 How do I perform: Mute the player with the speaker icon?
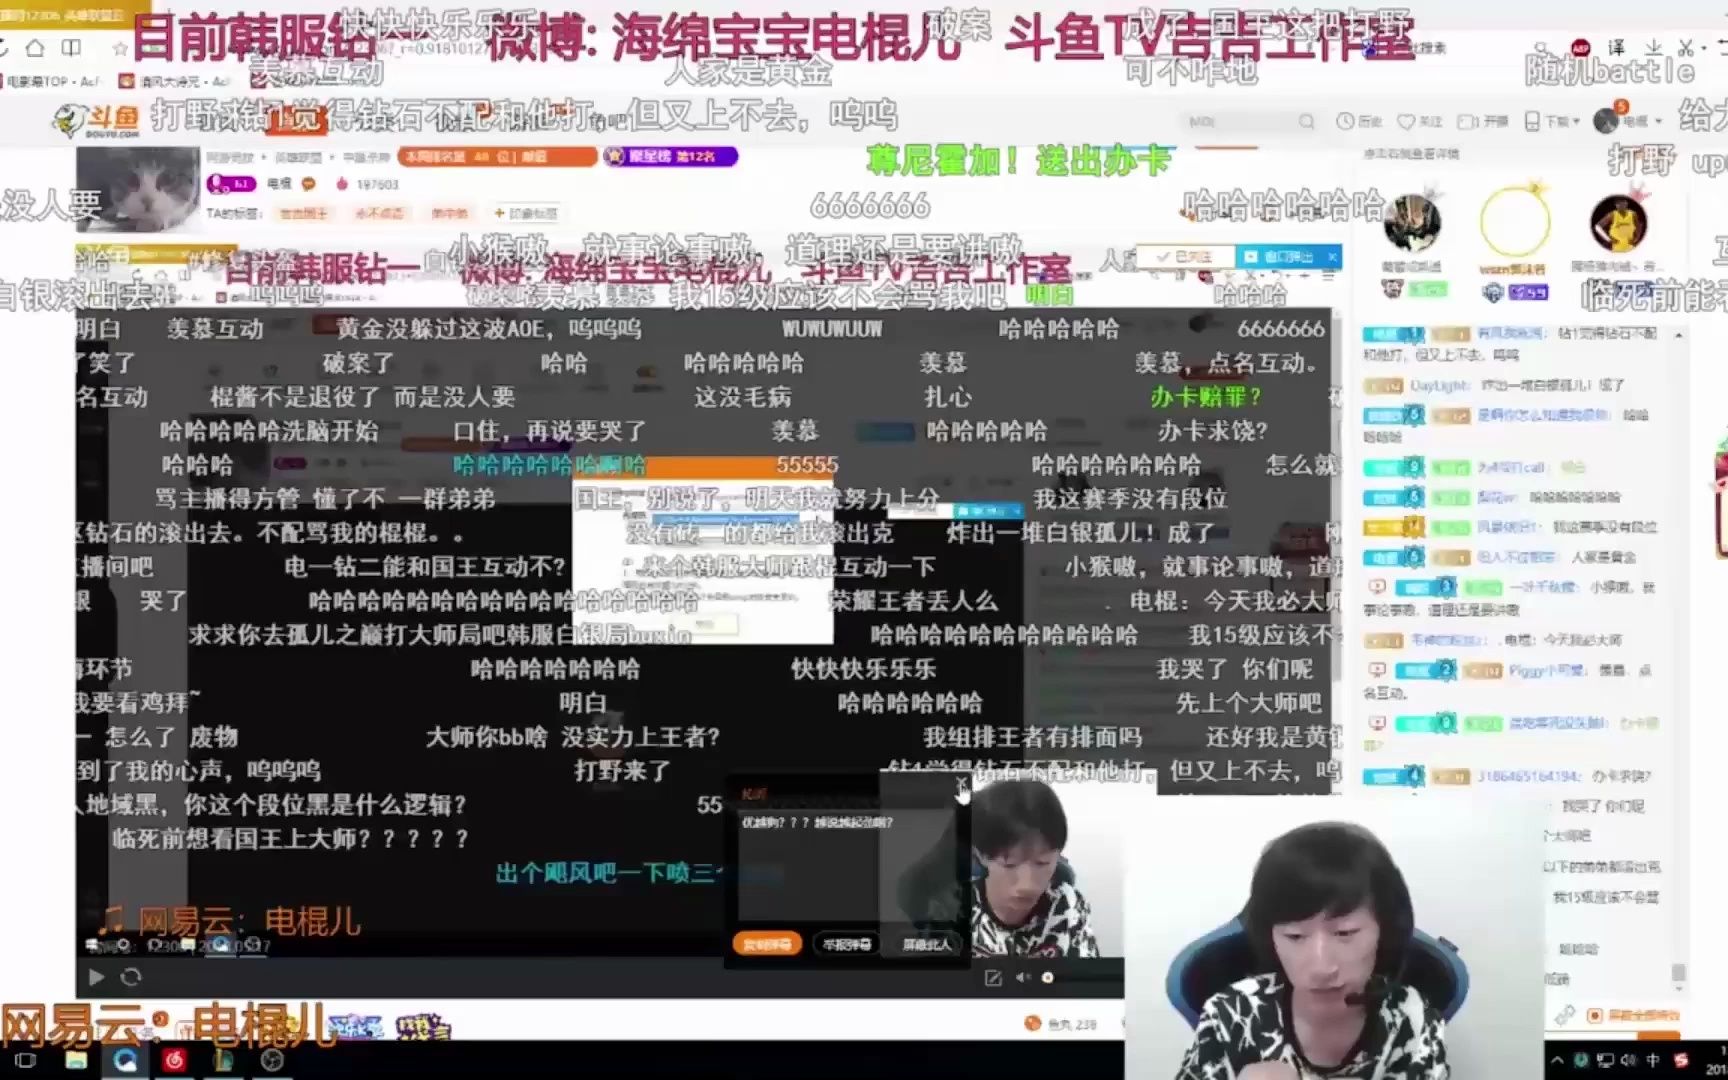click(x=1022, y=977)
